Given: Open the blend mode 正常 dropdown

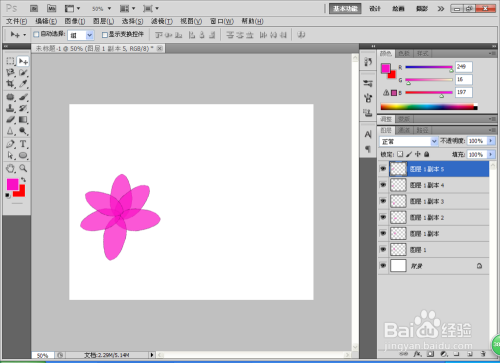Looking at the screenshot, I should point(434,141).
